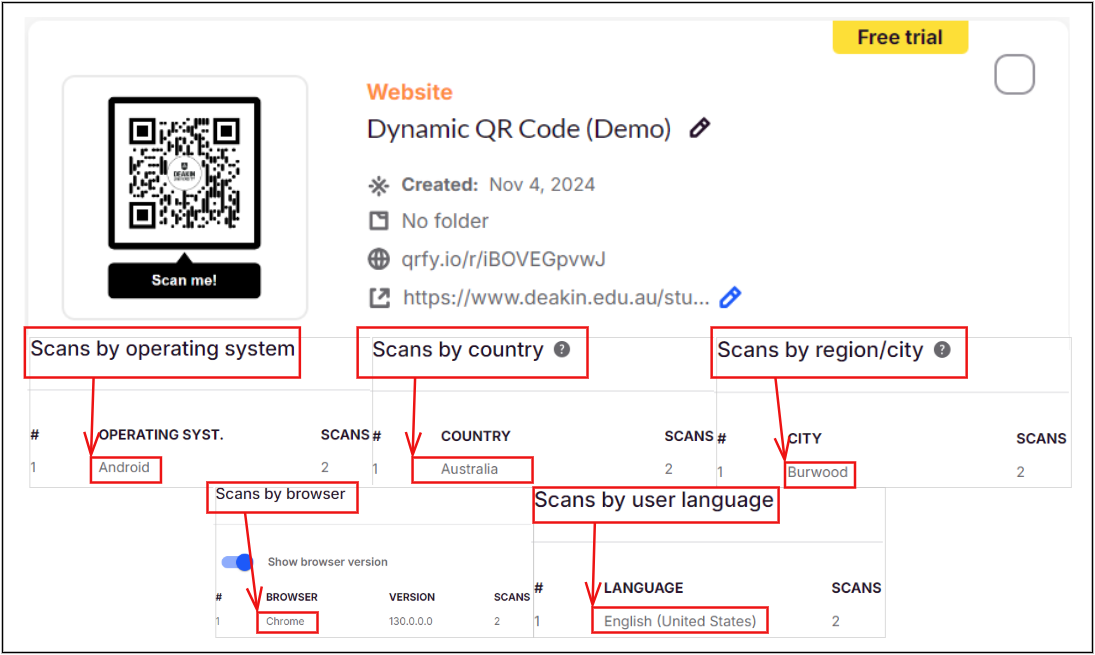The height and width of the screenshot is (655, 1095).
Task: Select the Chrome browser row
Action: 286,621
